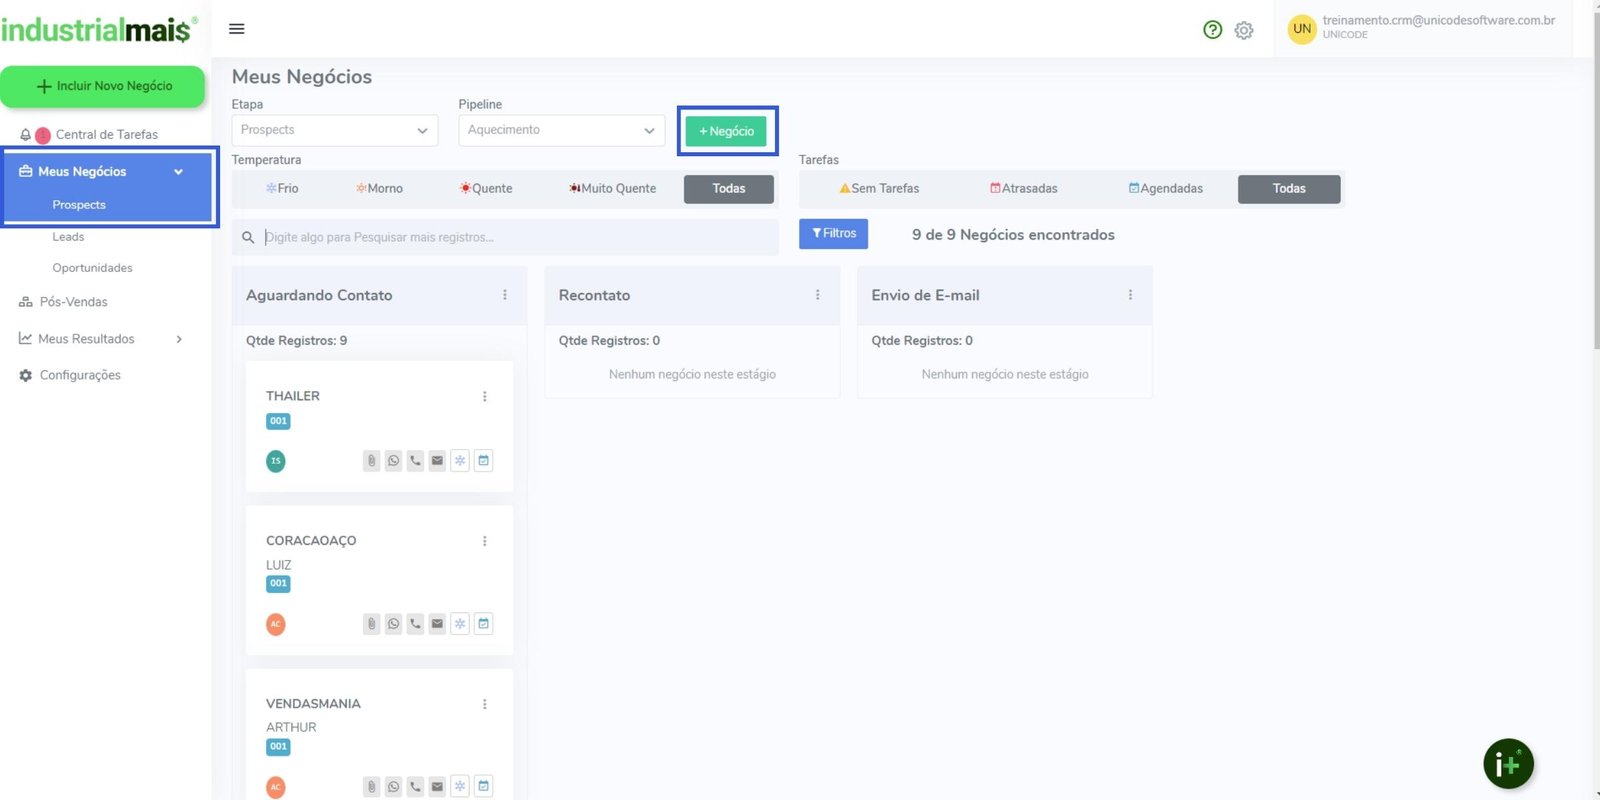Click the email envelope on the VENDASMANIA card
Viewport: 1600px width, 800px height.
pos(437,787)
